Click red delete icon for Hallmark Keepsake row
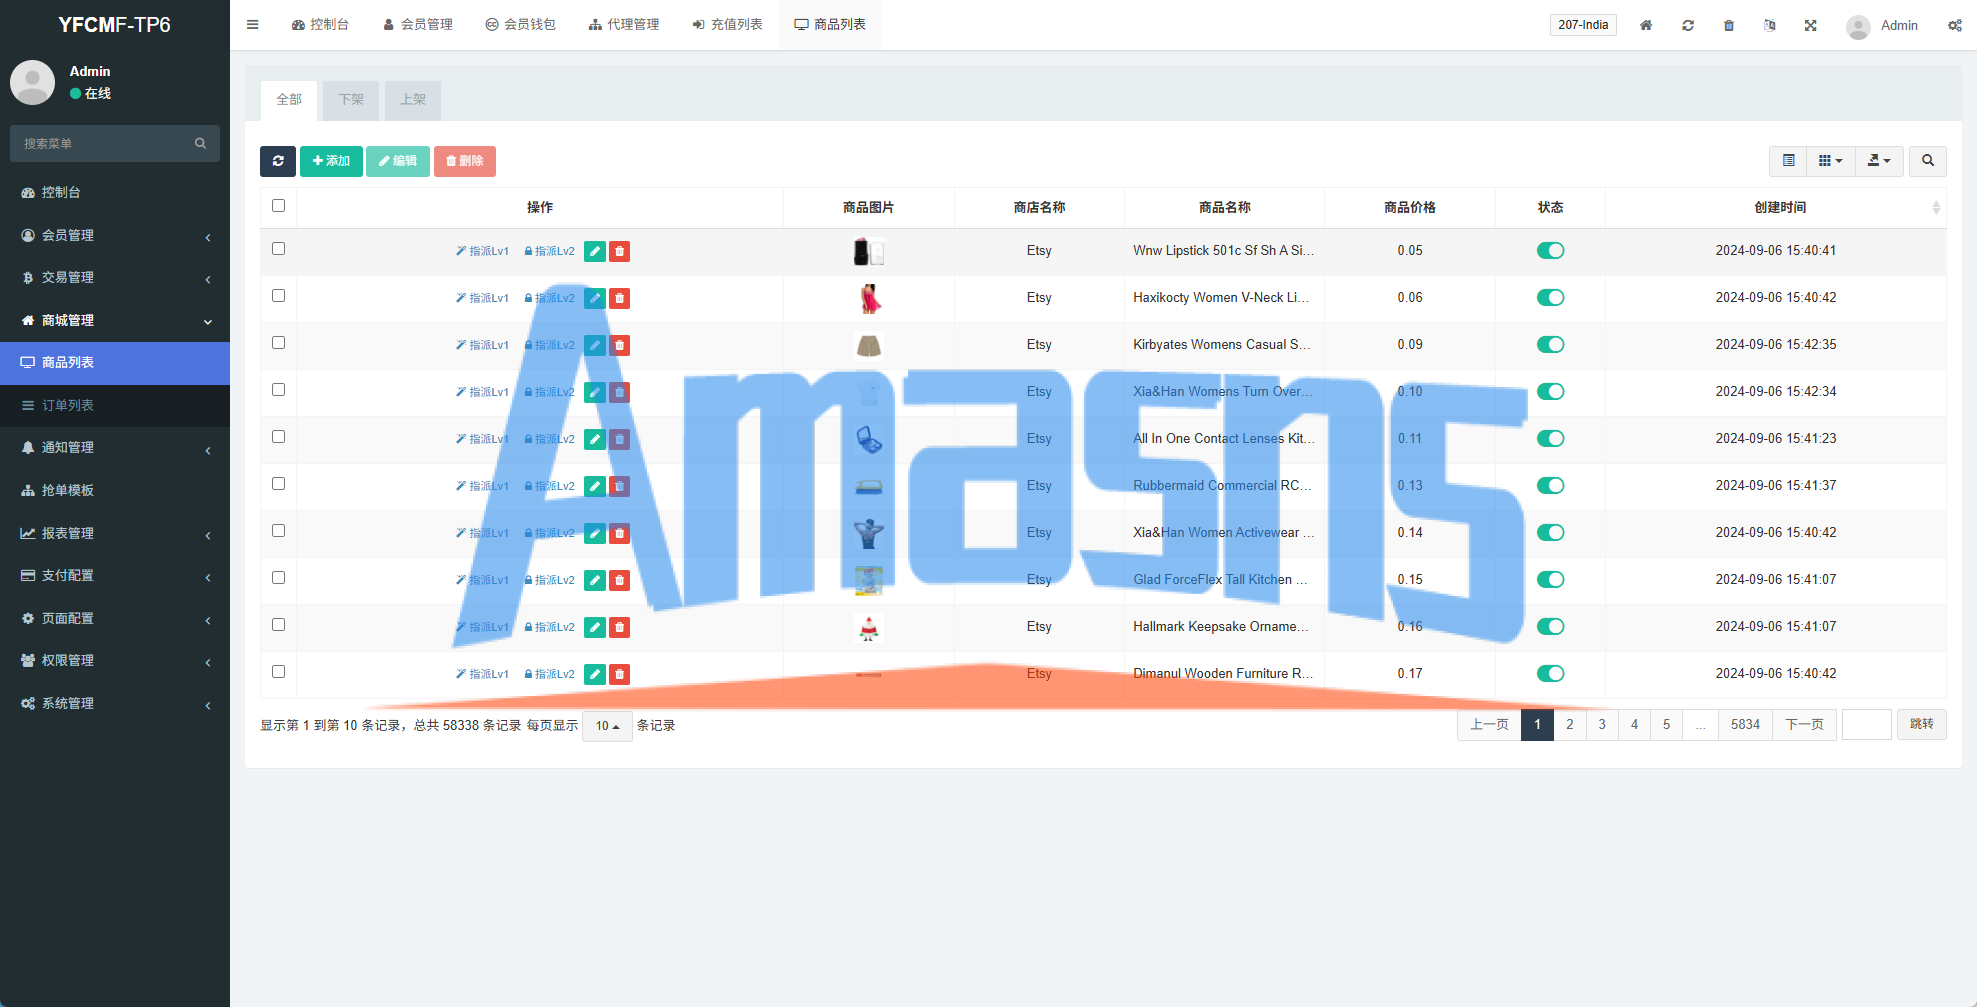1977x1007 pixels. pyautogui.click(x=620, y=628)
